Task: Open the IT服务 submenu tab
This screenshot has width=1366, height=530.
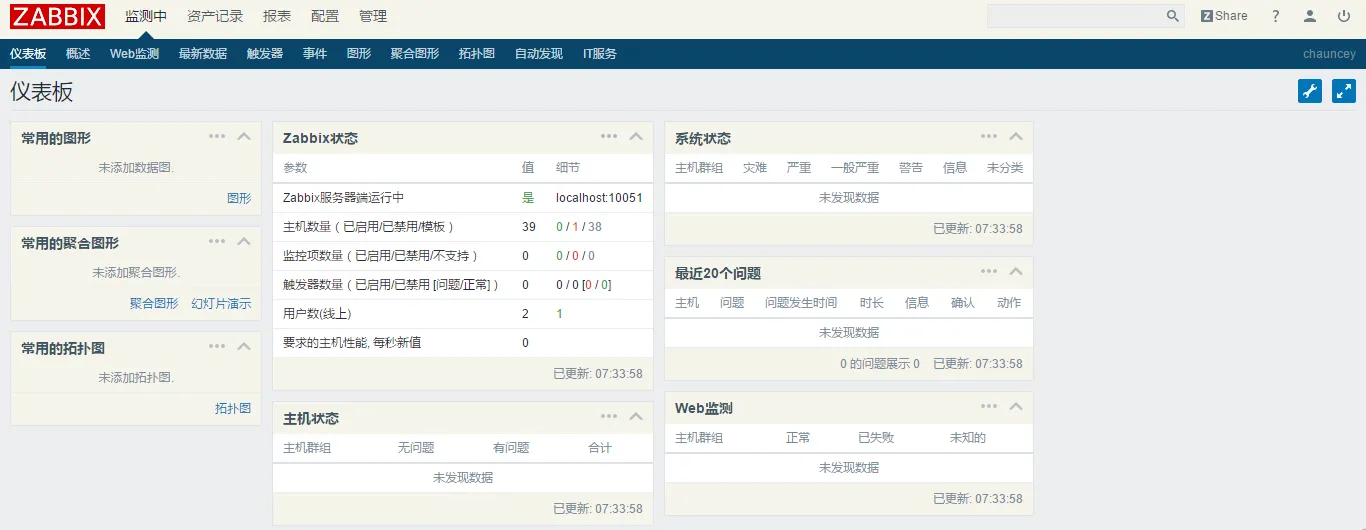Action: pos(600,54)
